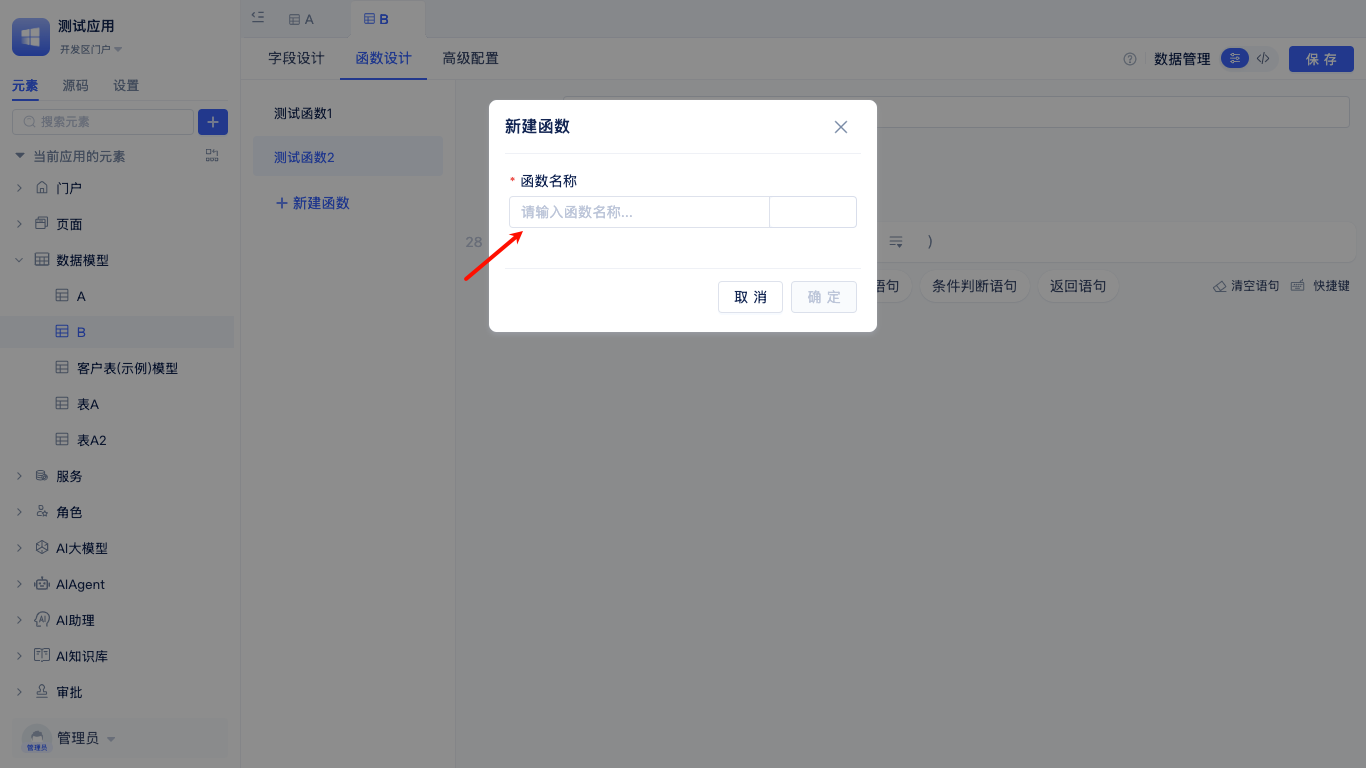Click 确定 button in the dialog

[824, 297]
